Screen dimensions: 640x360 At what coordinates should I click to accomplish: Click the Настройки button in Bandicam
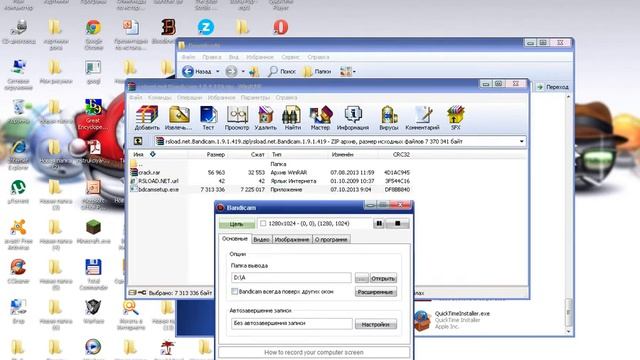[376, 324]
